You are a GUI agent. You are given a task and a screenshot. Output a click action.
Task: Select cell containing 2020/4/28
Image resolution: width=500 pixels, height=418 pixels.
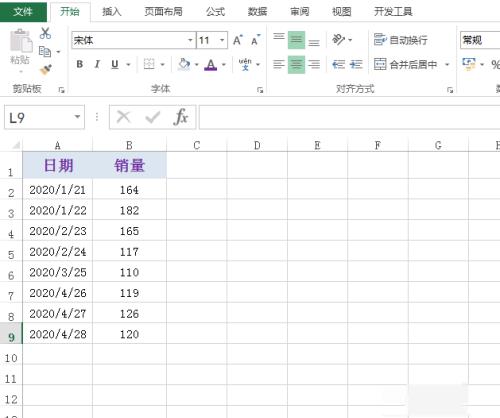point(58,334)
